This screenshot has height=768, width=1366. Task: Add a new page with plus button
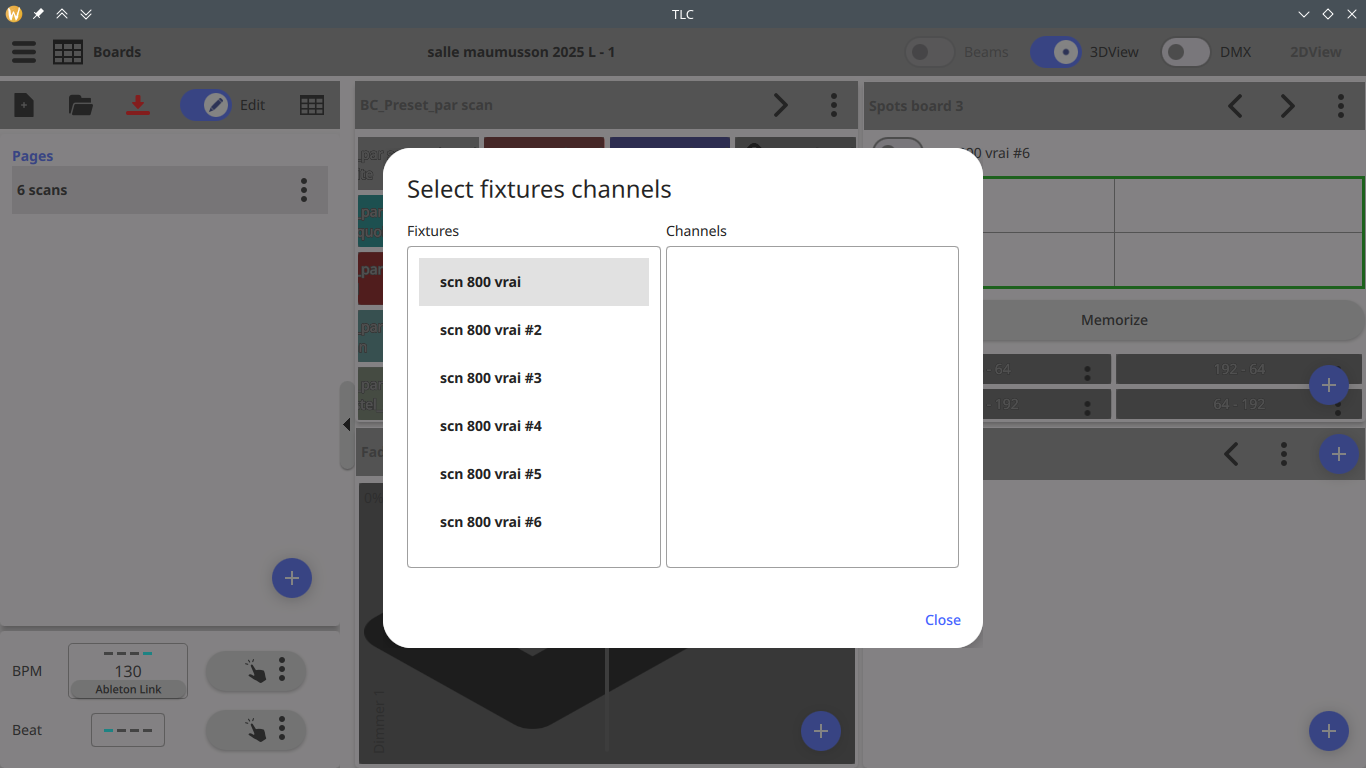292,578
